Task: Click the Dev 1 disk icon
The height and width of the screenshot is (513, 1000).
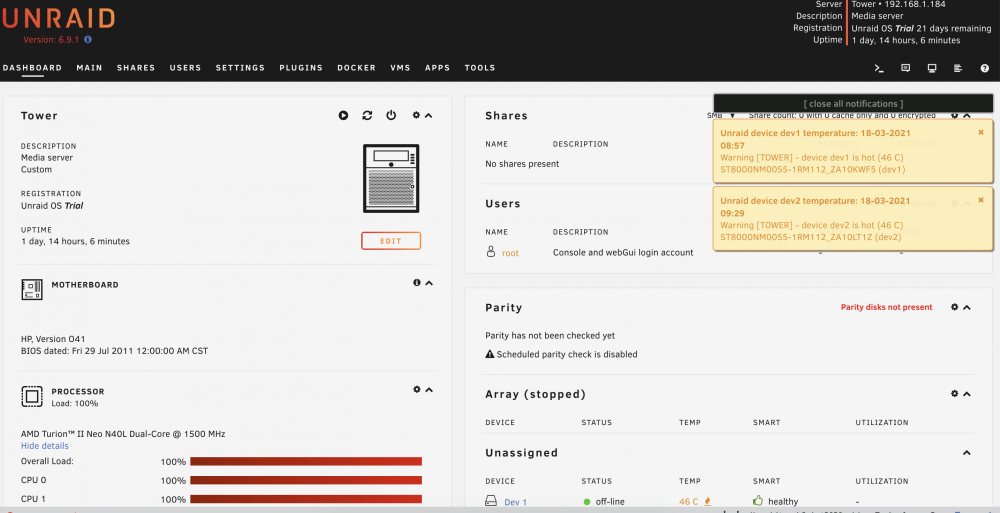Action: 491,501
